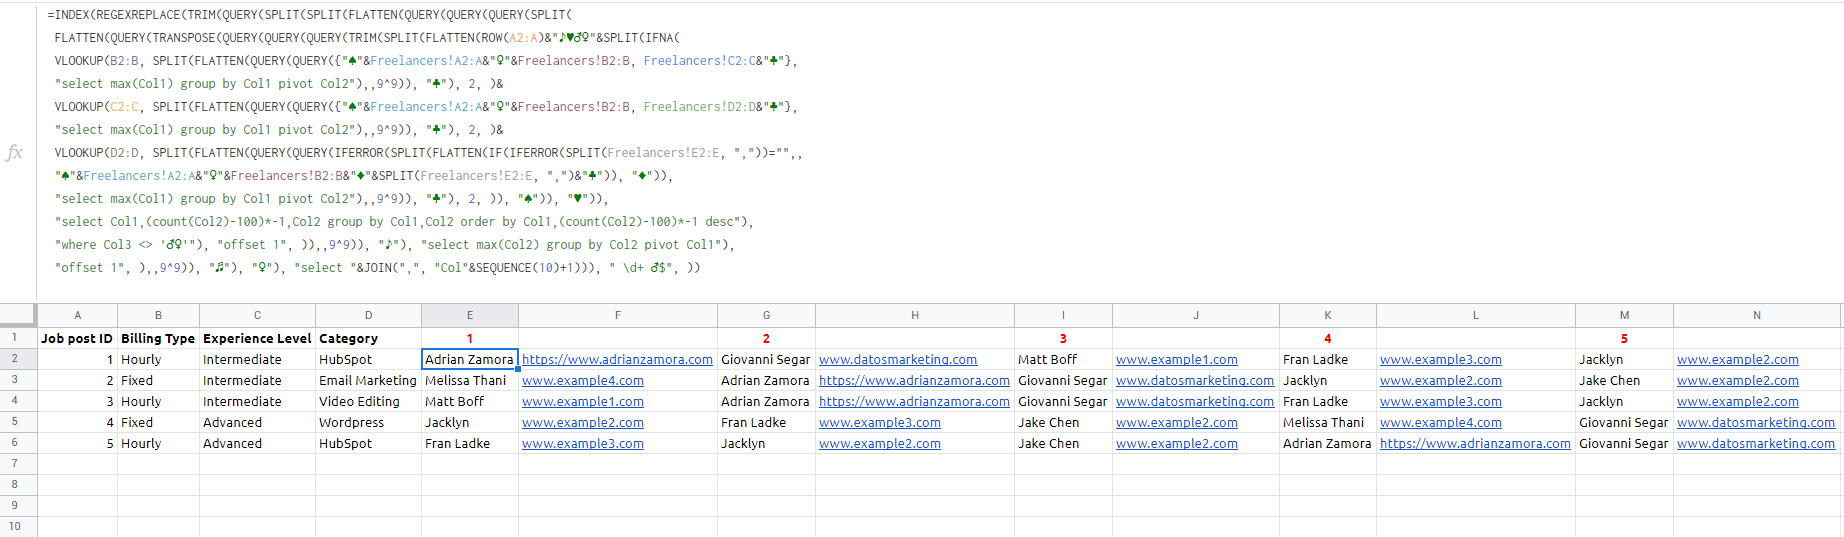Open www.example2.com link in column N row 2
The image size is (1844, 537).
click(1738, 359)
